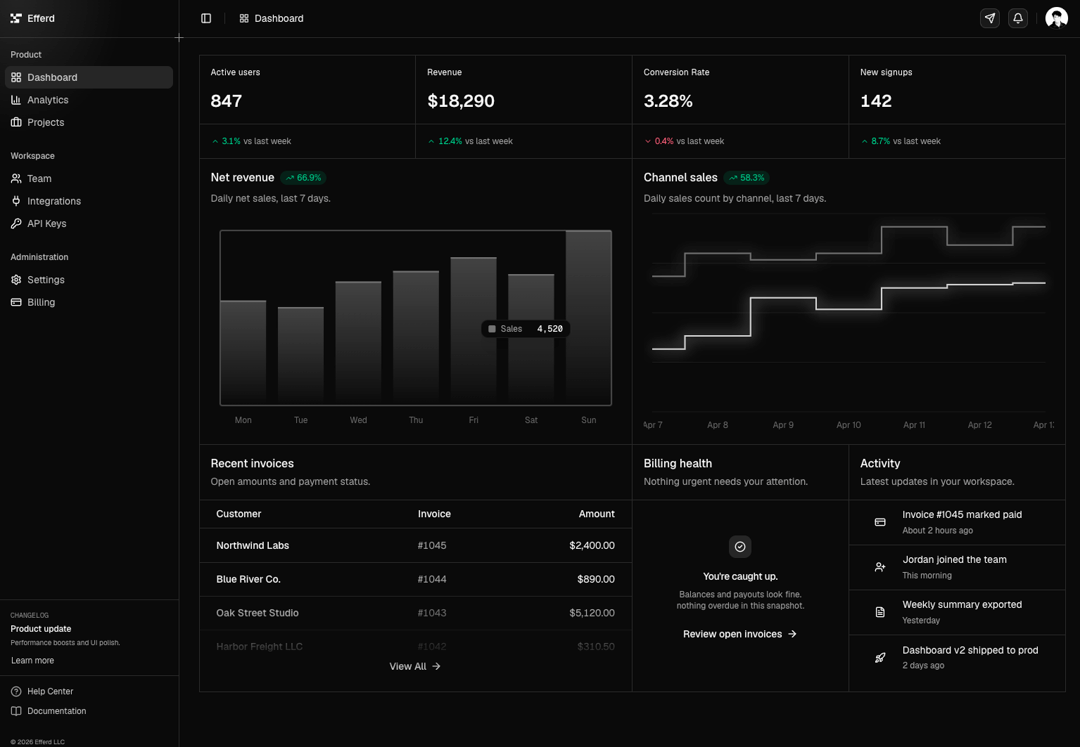Click the paper plane send icon

pyautogui.click(x=990, y=19)
